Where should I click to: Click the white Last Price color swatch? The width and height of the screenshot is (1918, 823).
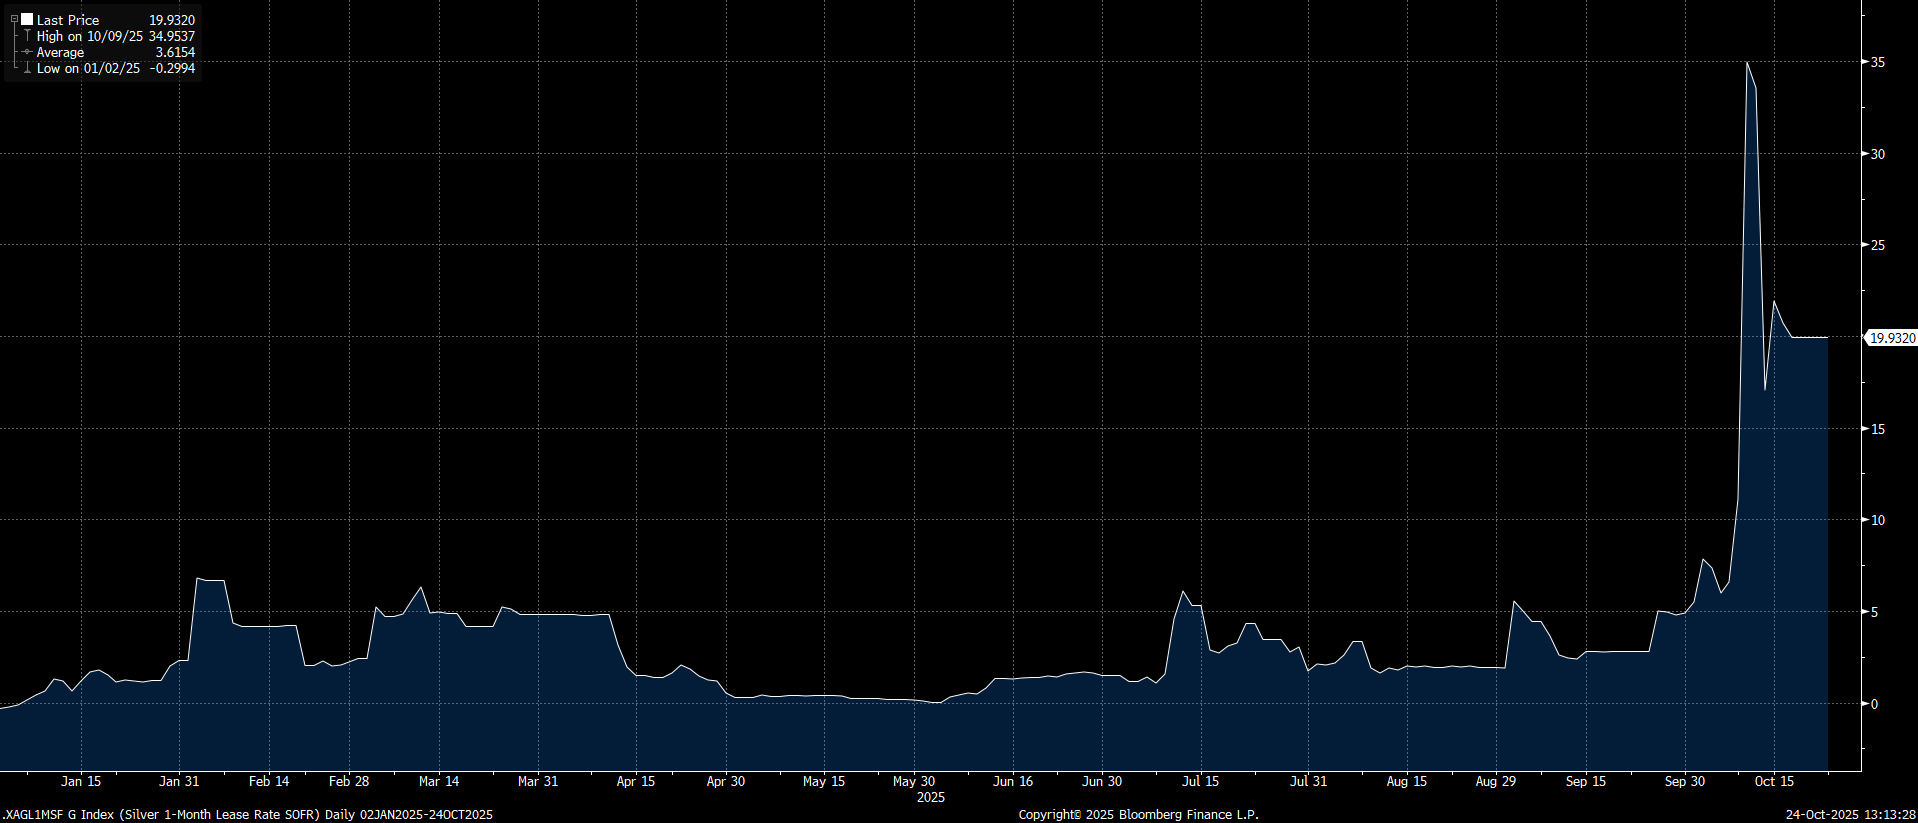coord(27,19)
